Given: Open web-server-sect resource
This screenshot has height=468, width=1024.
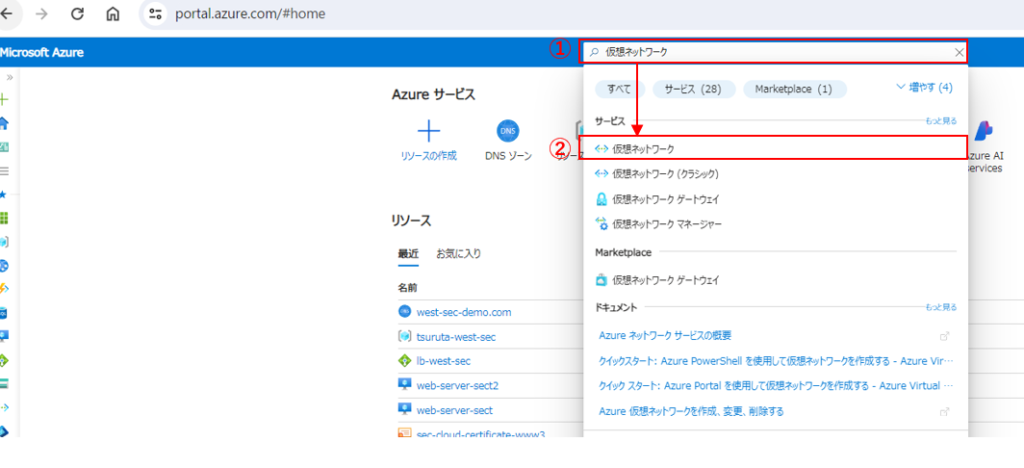Looking at the screenshot, I should point(455,411).
